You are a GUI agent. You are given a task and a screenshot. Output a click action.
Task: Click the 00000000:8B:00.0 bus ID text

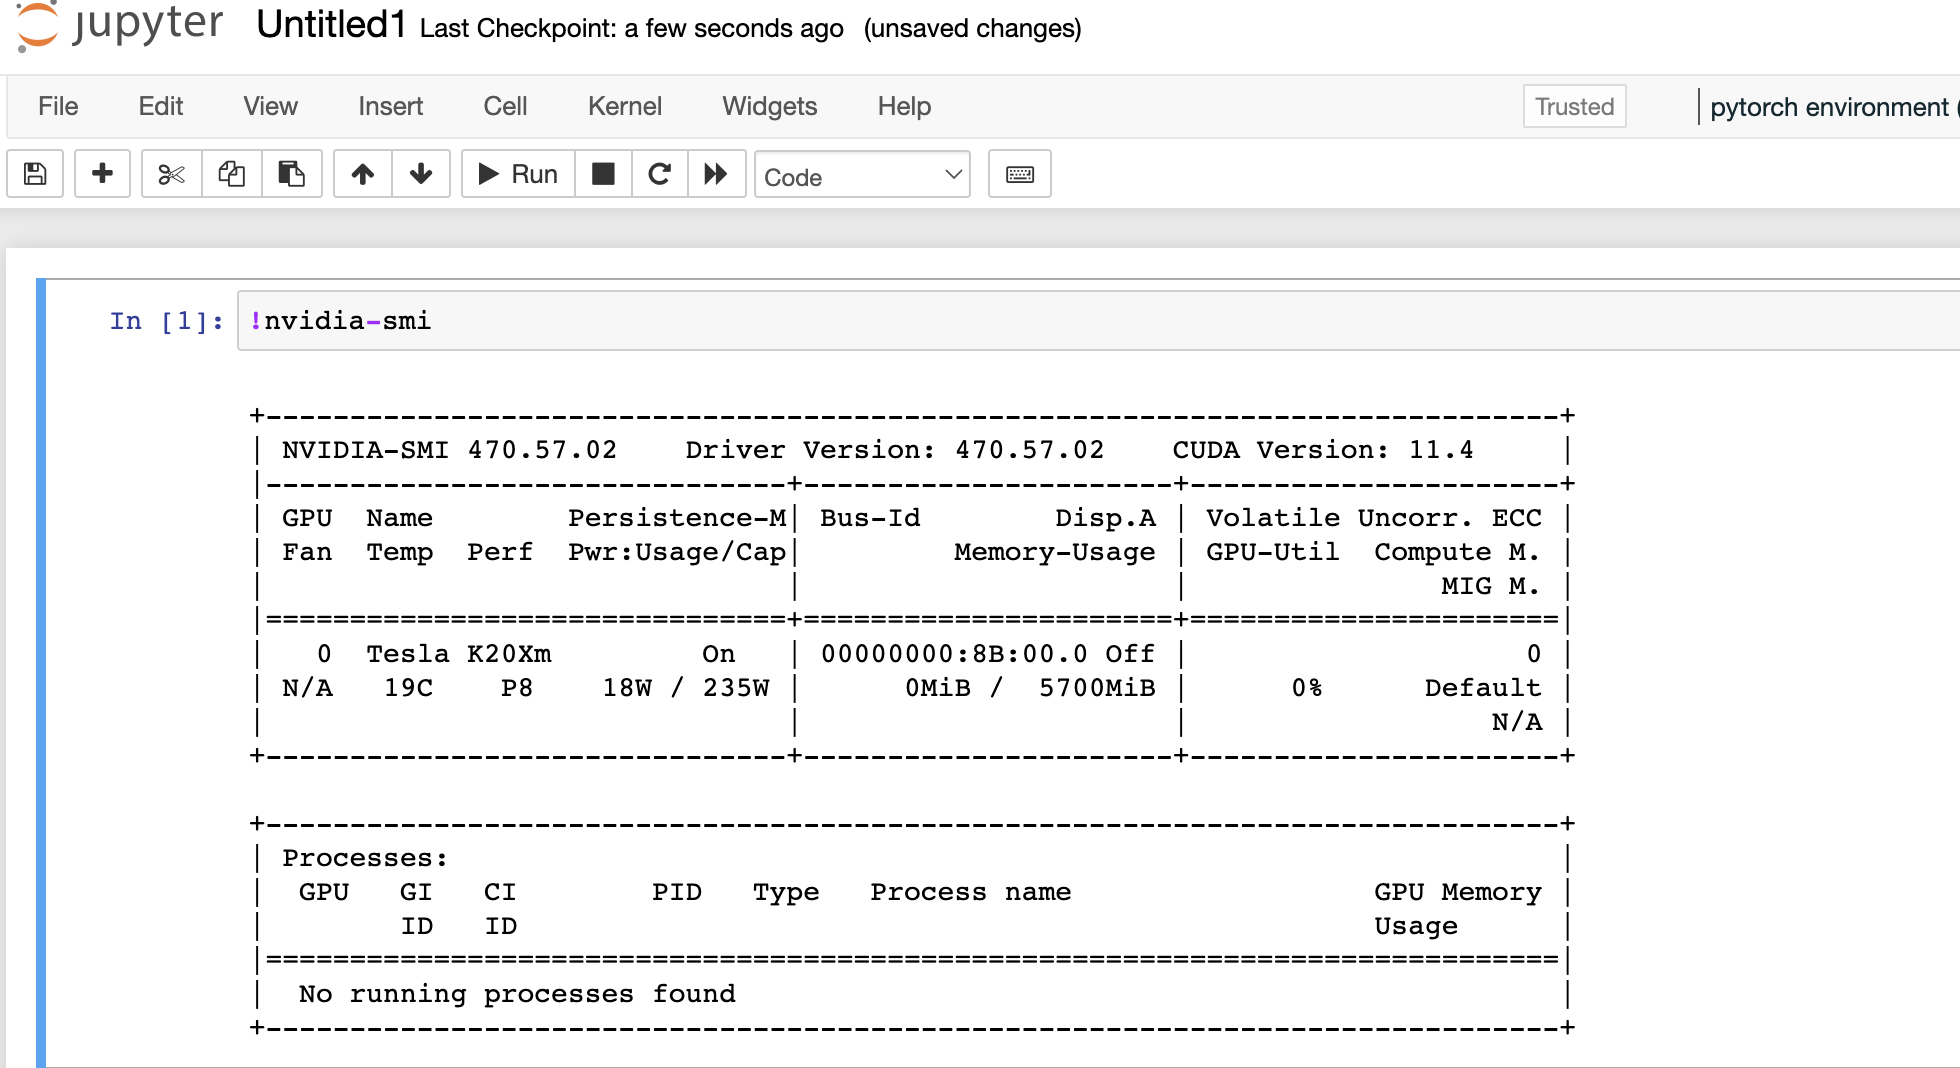(954, 654)
